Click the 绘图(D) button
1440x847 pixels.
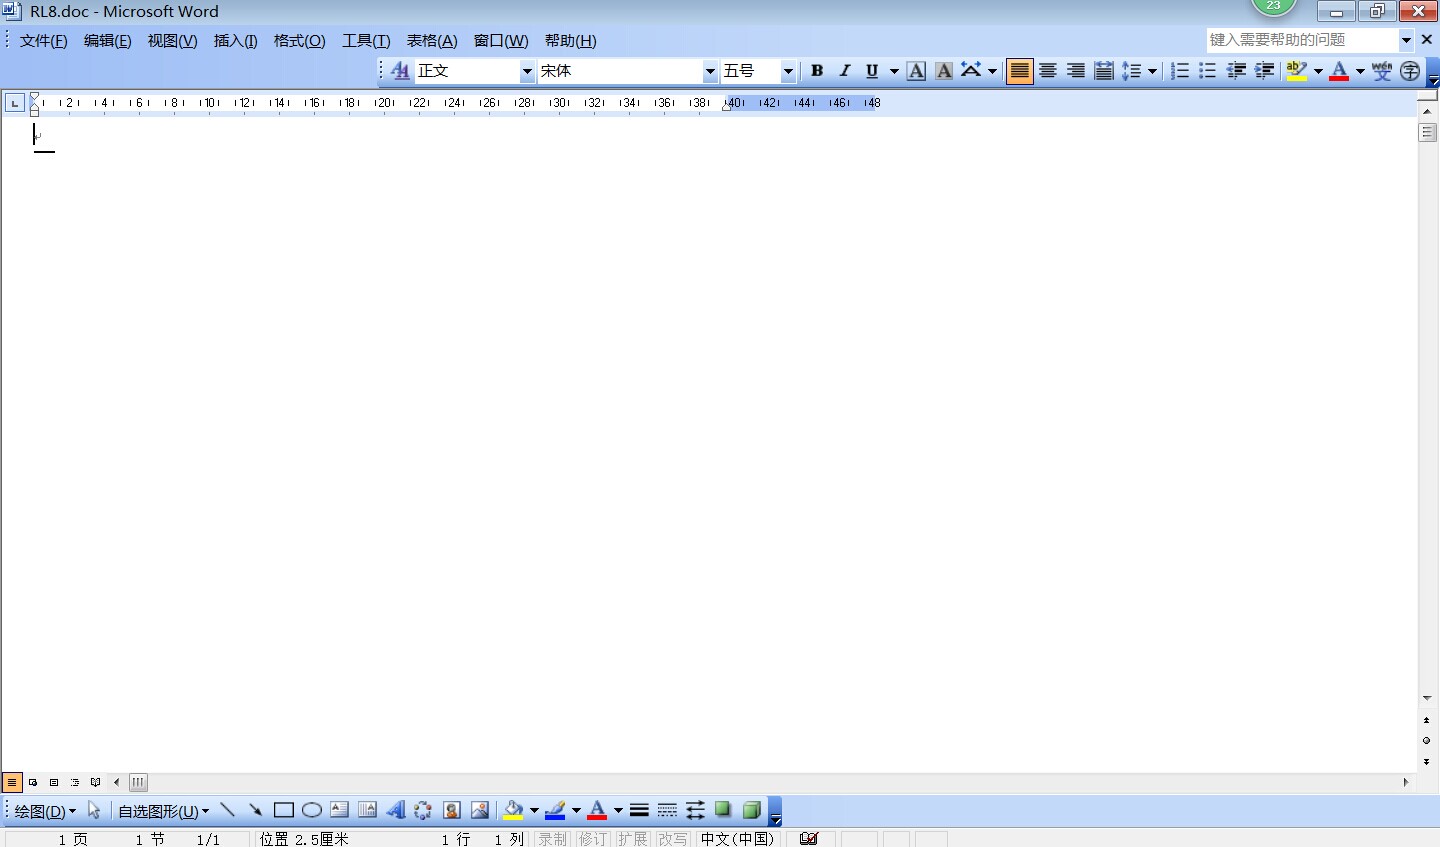point(45,811)
